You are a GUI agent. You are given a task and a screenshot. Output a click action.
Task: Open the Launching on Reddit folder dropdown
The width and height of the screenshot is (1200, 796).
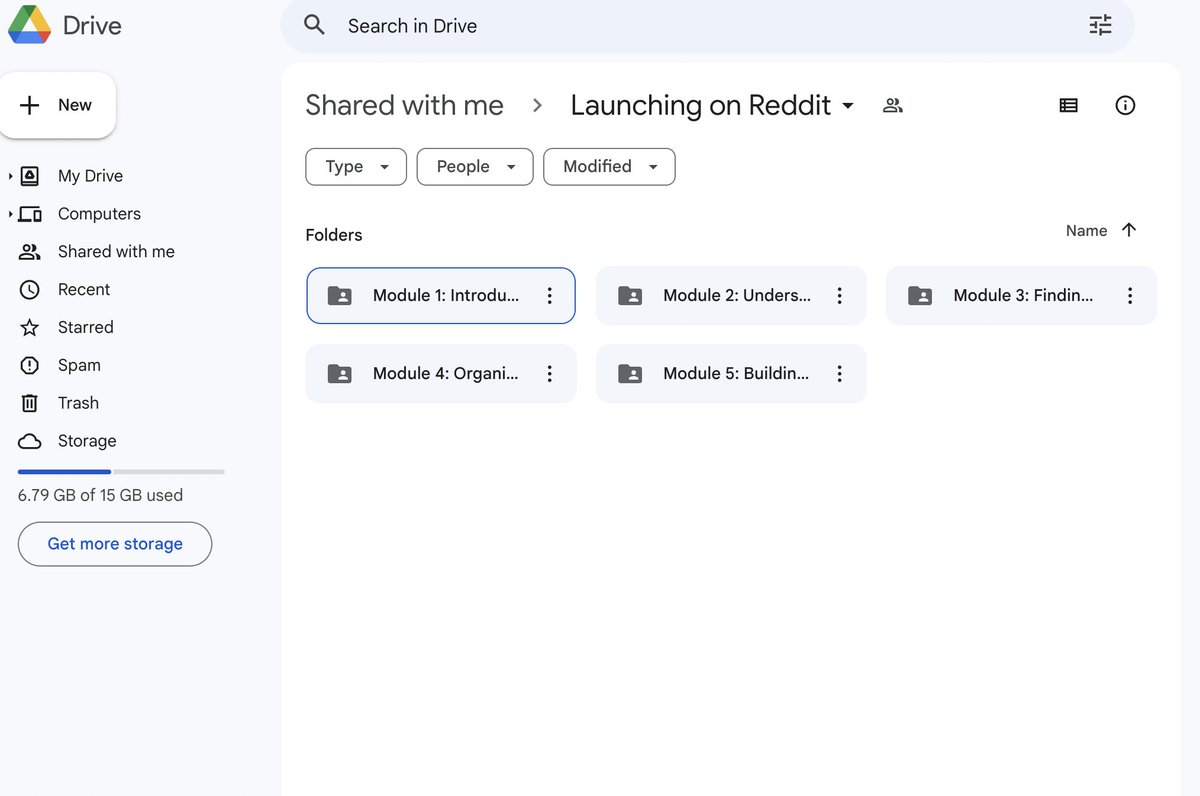click(x=848, y=106)
